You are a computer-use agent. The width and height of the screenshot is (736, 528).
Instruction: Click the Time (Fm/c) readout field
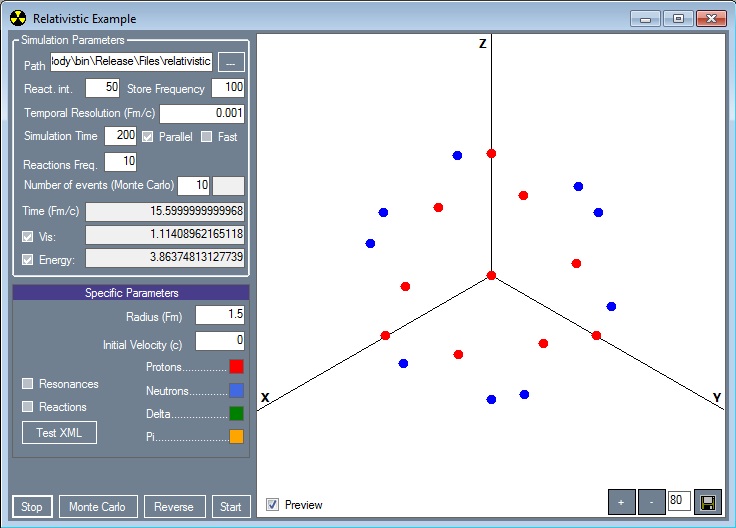click(x=165, y=212)
